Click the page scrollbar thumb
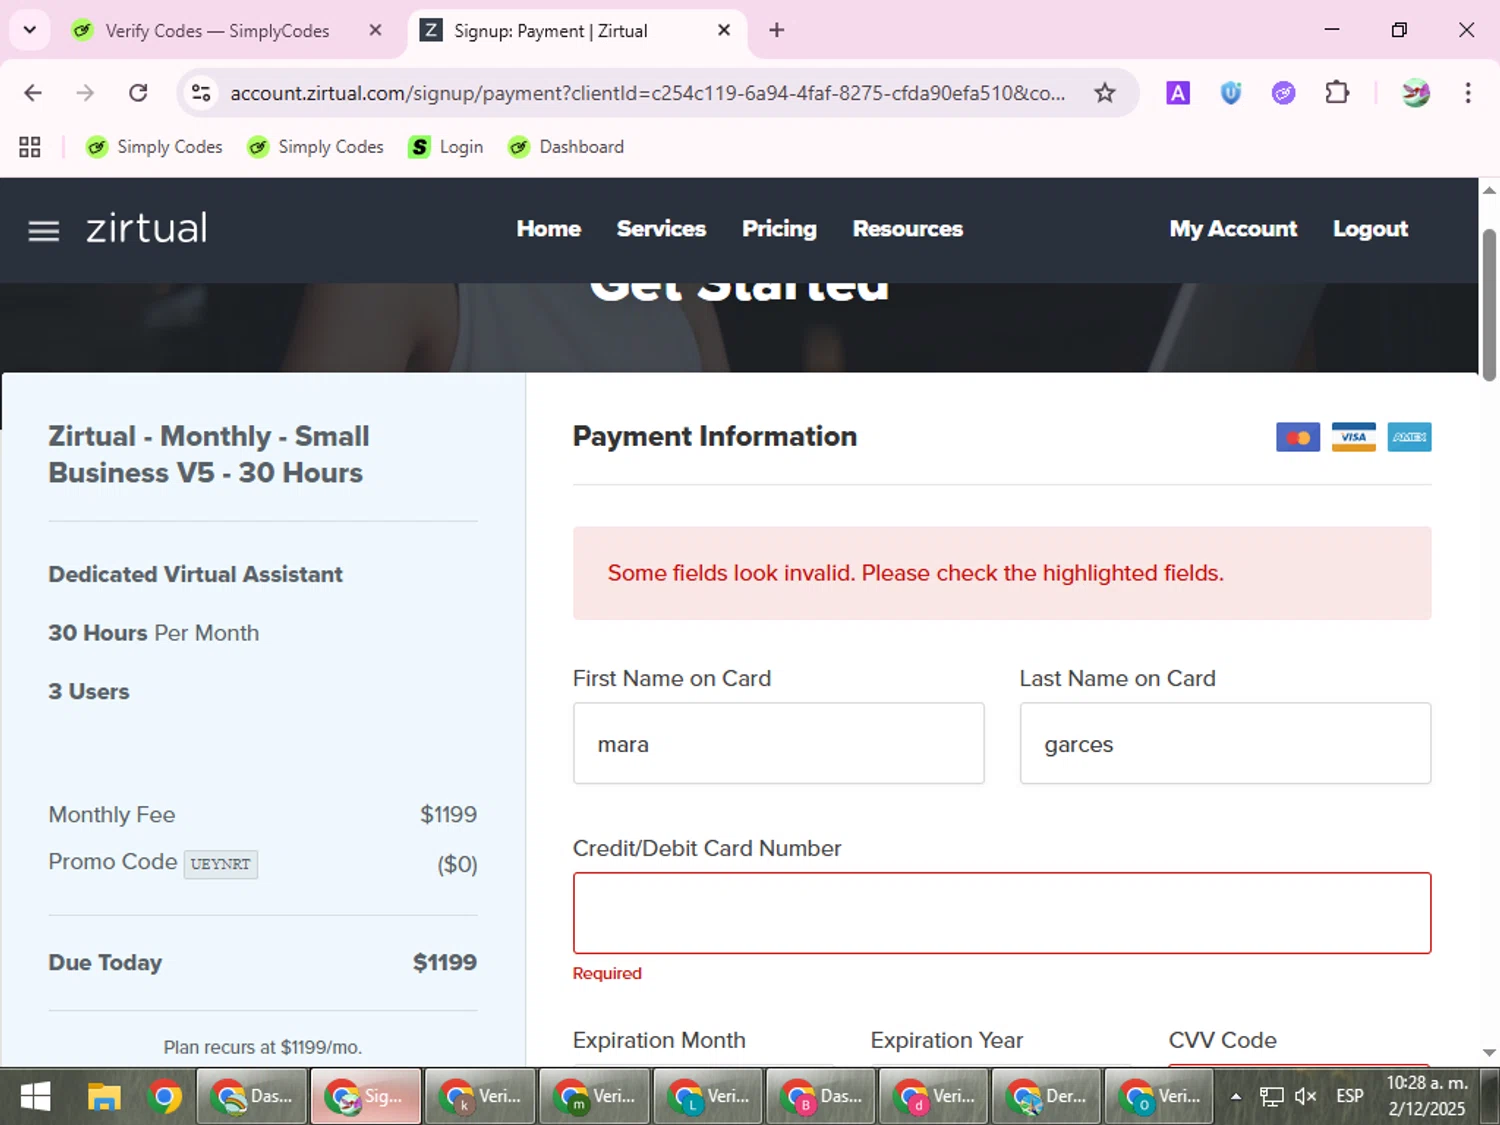Image resolution: width=1500 pixels, height=1125 pixels. tap(1489, 305)
